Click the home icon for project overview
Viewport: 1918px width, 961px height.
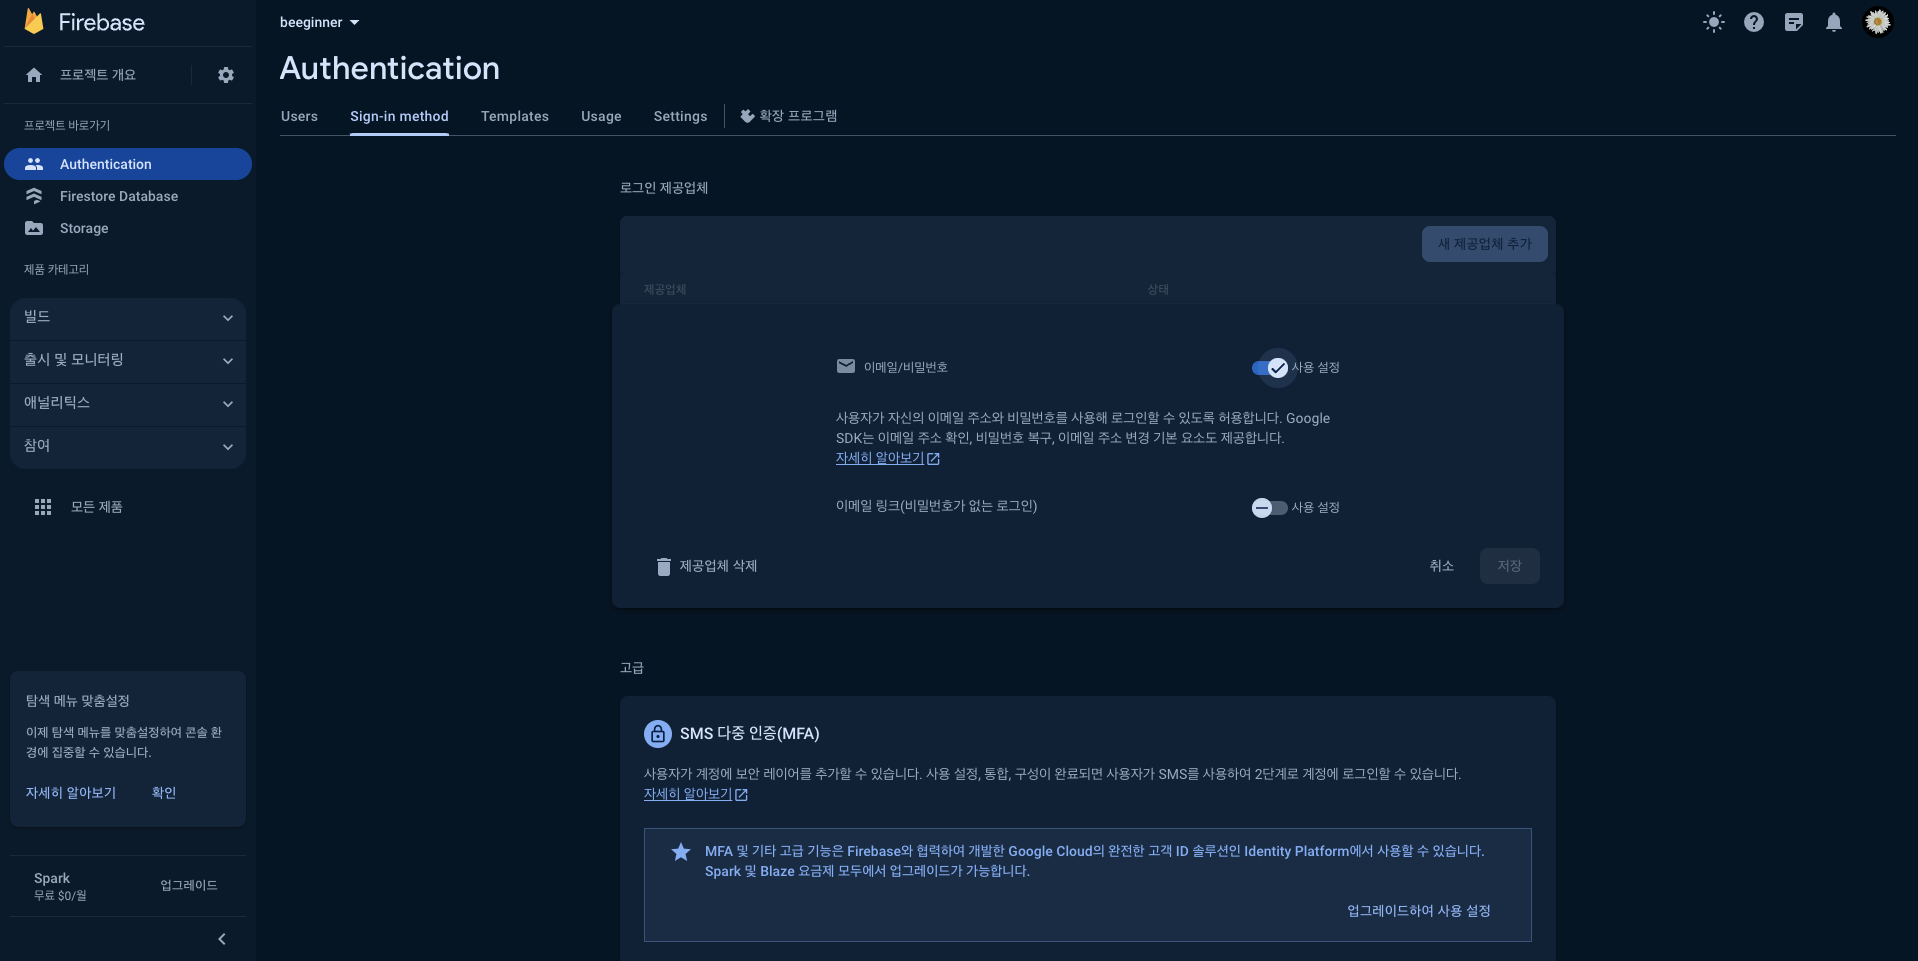34,75
